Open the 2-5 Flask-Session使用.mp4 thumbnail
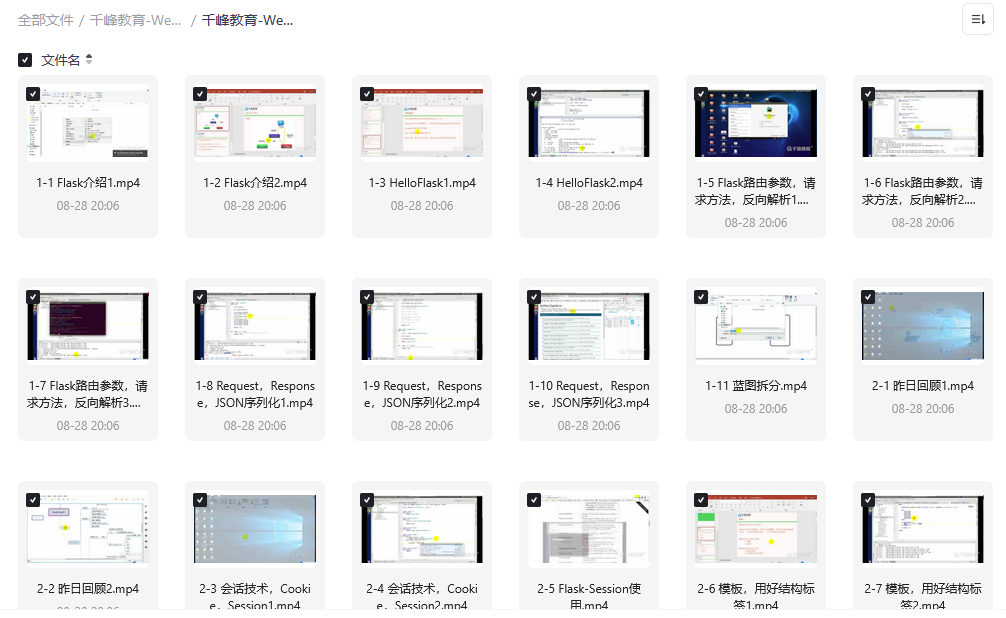The height and width of the screenshot is (618, 1006). pos(589,528)
